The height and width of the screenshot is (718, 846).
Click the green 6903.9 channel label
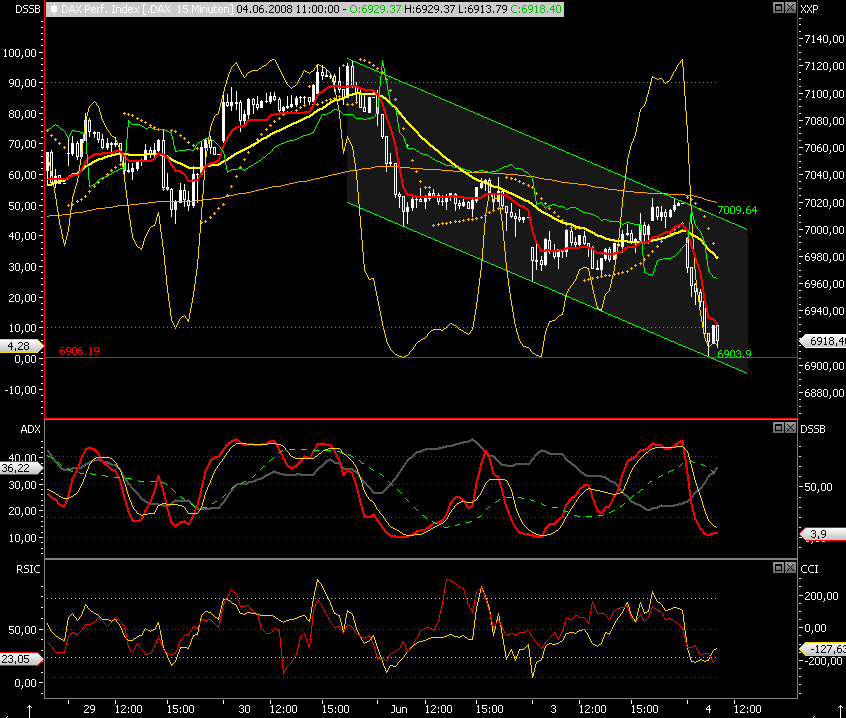click(734, 354)
